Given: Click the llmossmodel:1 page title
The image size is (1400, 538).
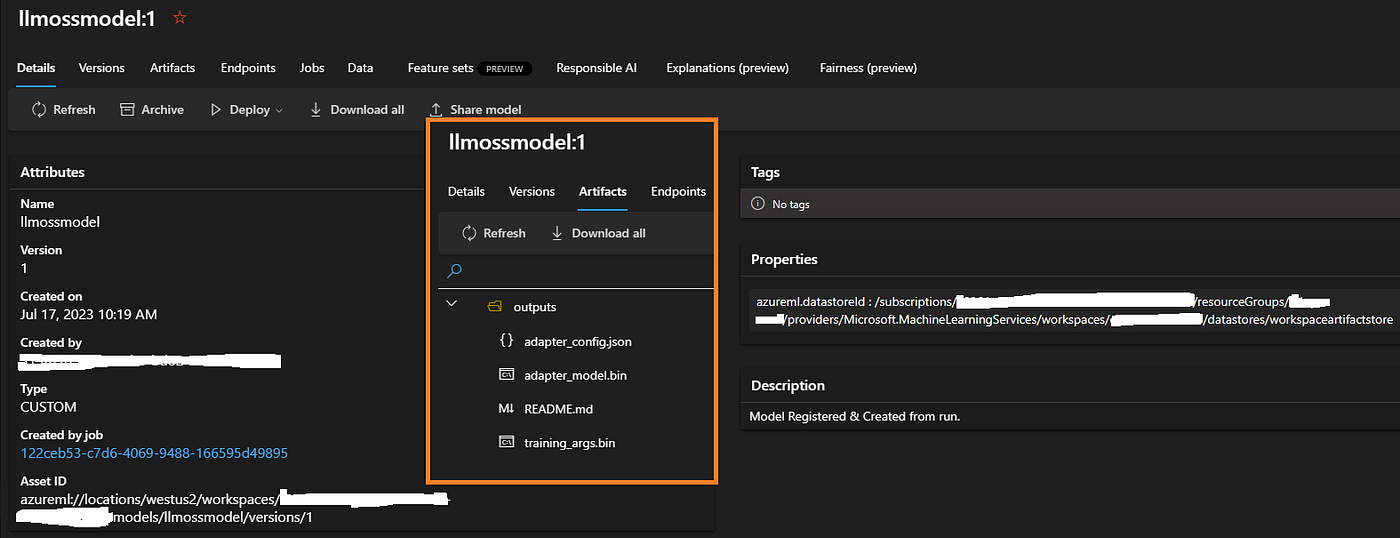Looking at the screenshot, I should (x=87, y=18).
